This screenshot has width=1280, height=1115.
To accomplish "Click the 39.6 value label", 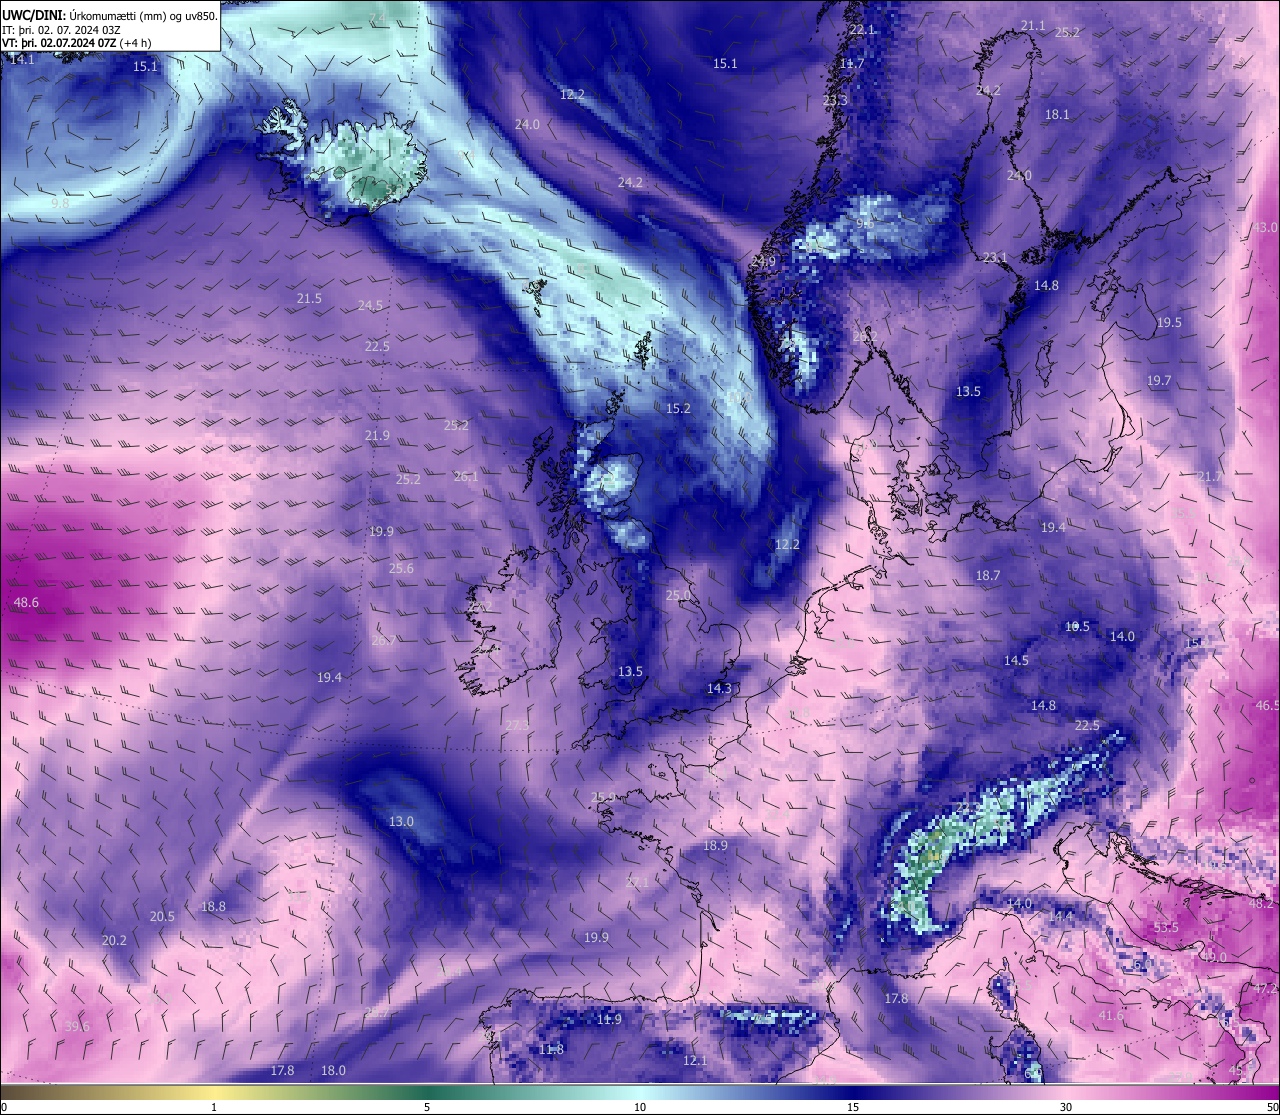I will (x=77, y=1026).
